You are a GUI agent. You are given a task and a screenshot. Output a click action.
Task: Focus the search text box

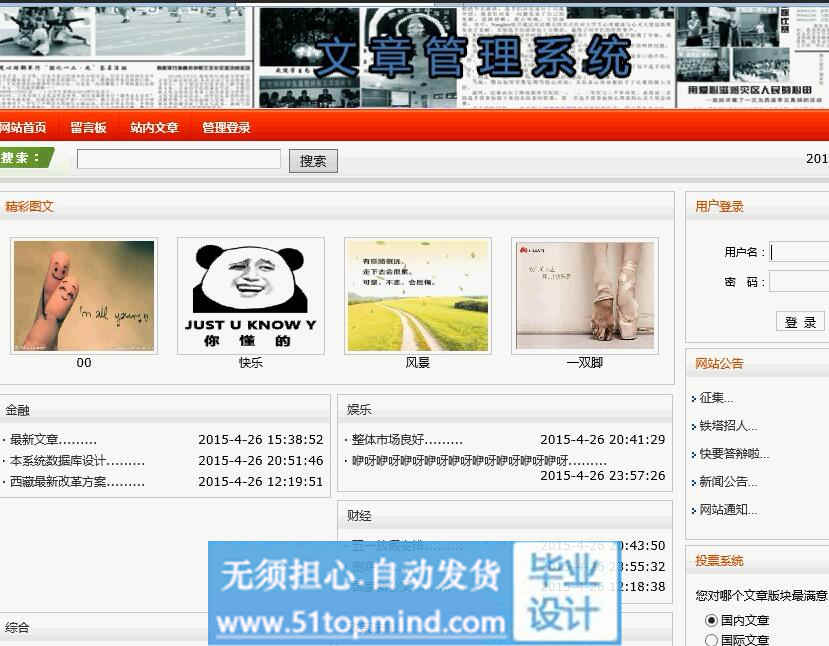179,159
